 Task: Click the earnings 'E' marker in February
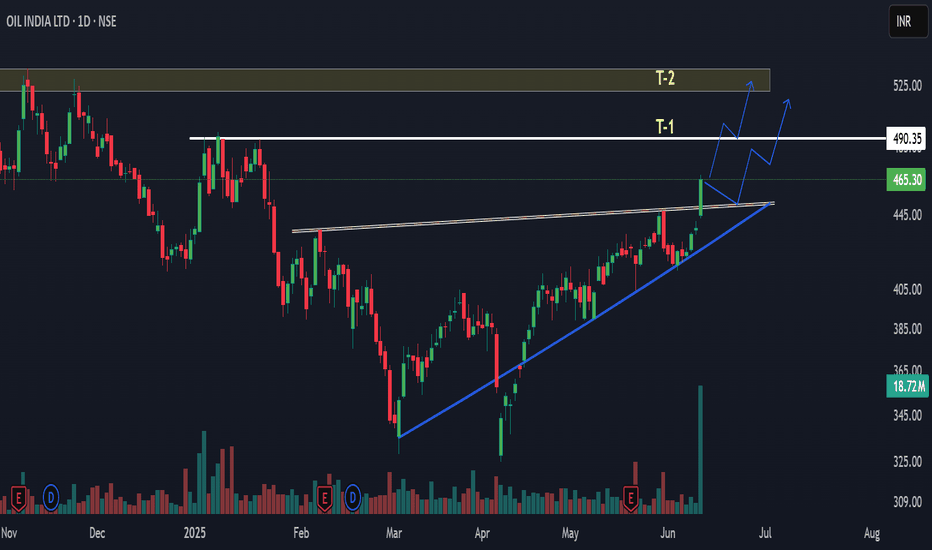325,498
